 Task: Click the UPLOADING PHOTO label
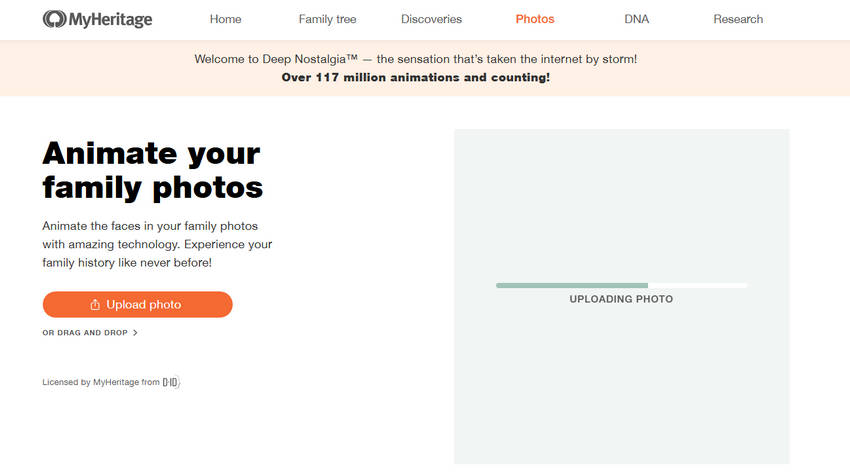(621, 299)
